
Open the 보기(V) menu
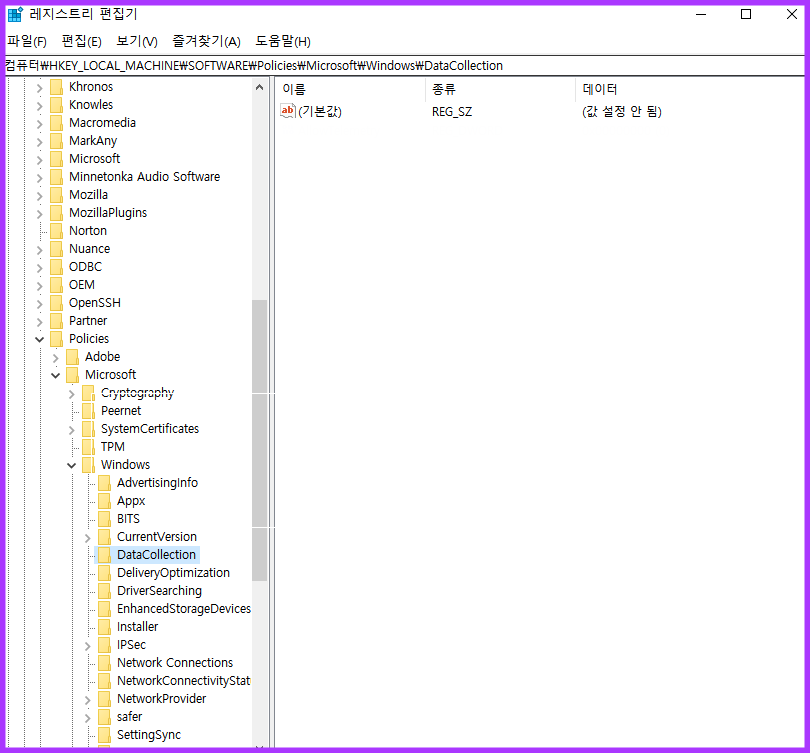[x=137, y=41]
